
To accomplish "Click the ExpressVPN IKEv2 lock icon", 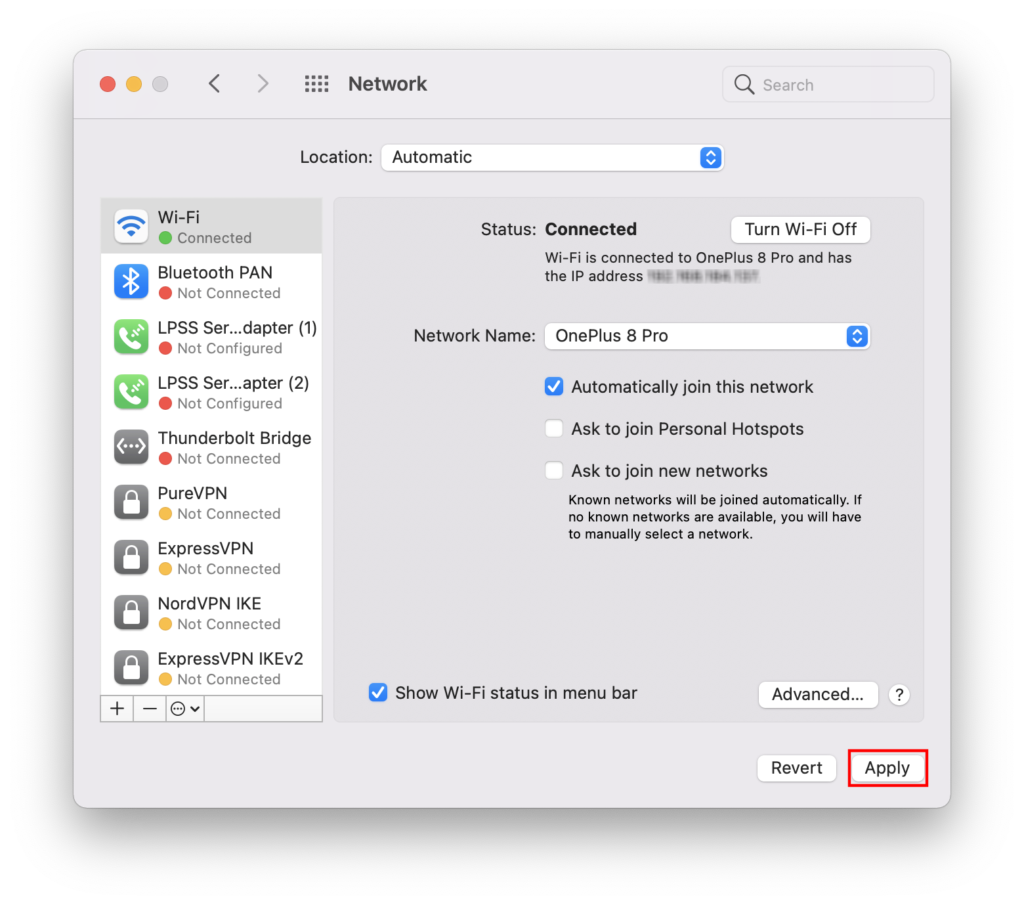I will point(131,667).
